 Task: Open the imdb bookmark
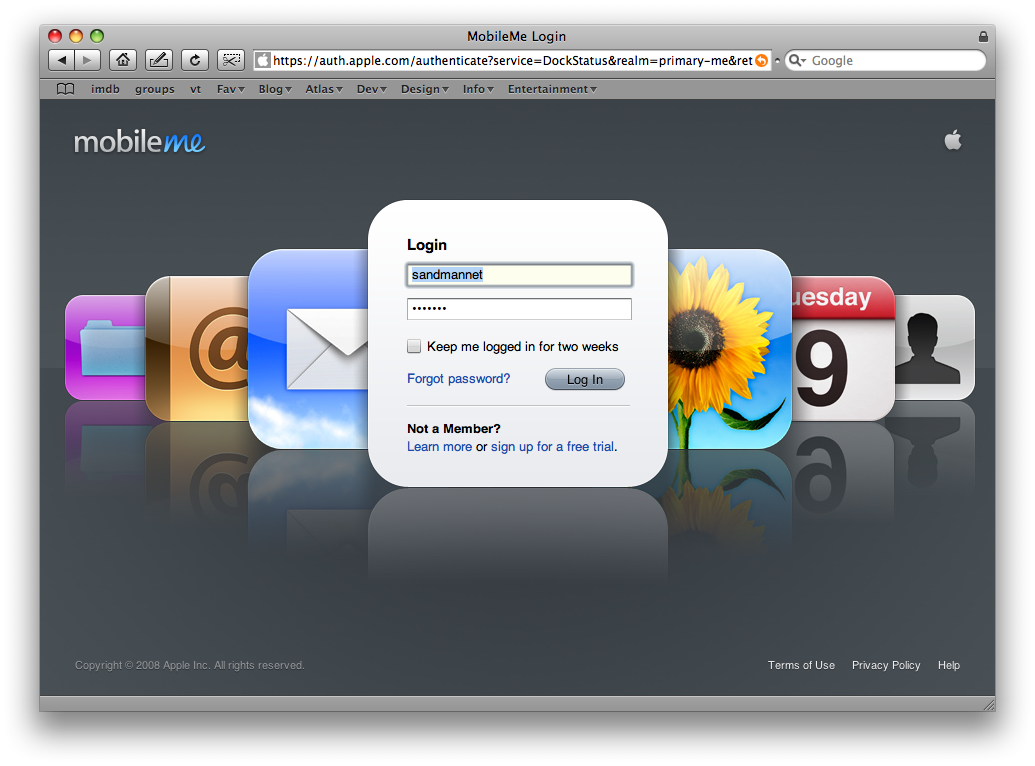pyautogui.click(x=105, y=89)
